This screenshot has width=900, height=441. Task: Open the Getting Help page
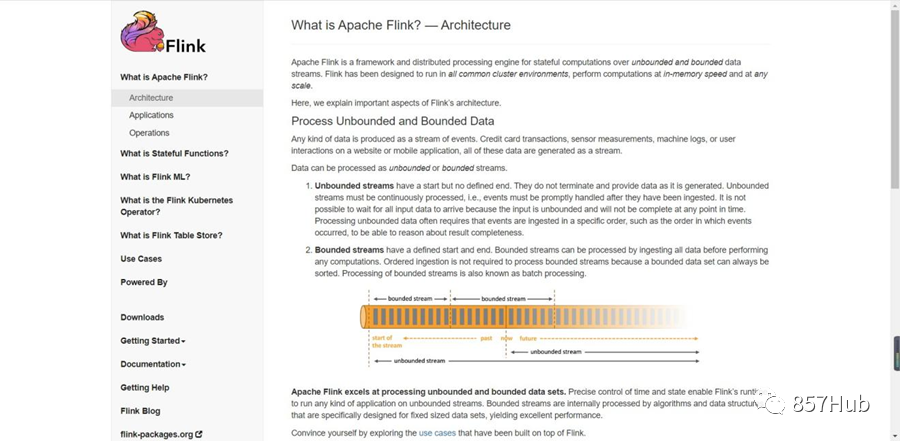click(x=145, y=388)
